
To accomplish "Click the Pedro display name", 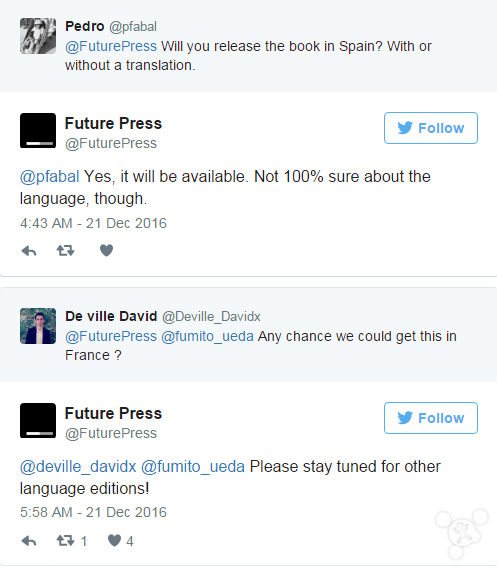I will tap(85, 26).
